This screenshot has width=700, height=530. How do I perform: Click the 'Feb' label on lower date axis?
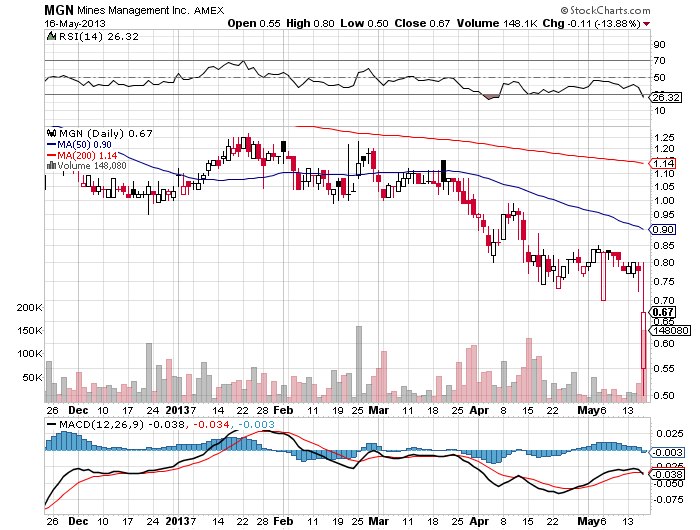pos(283,521)
